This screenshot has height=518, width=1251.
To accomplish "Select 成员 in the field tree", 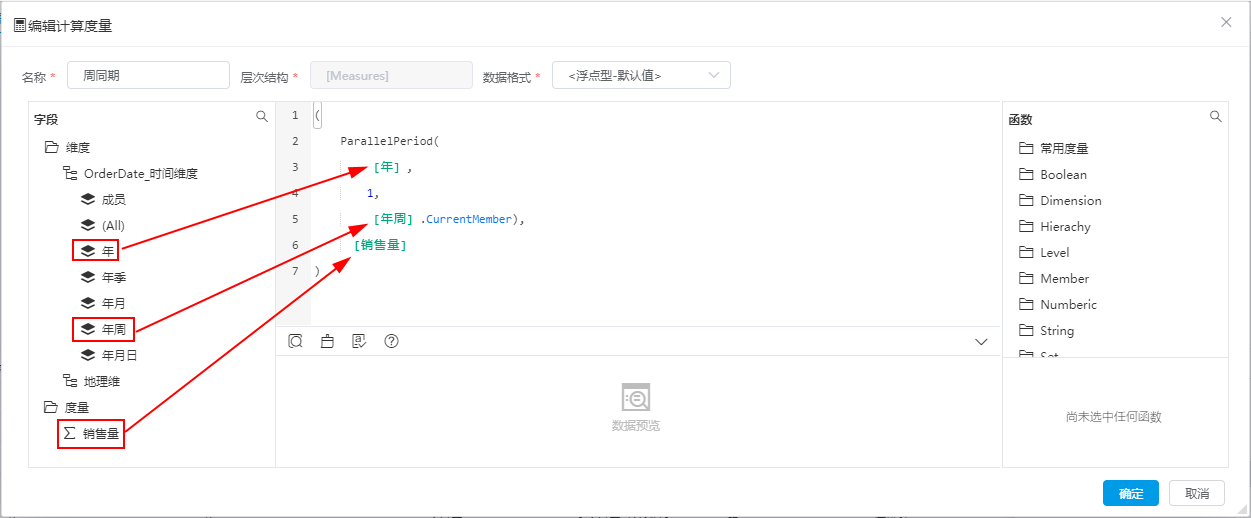I will pos(114,199).
